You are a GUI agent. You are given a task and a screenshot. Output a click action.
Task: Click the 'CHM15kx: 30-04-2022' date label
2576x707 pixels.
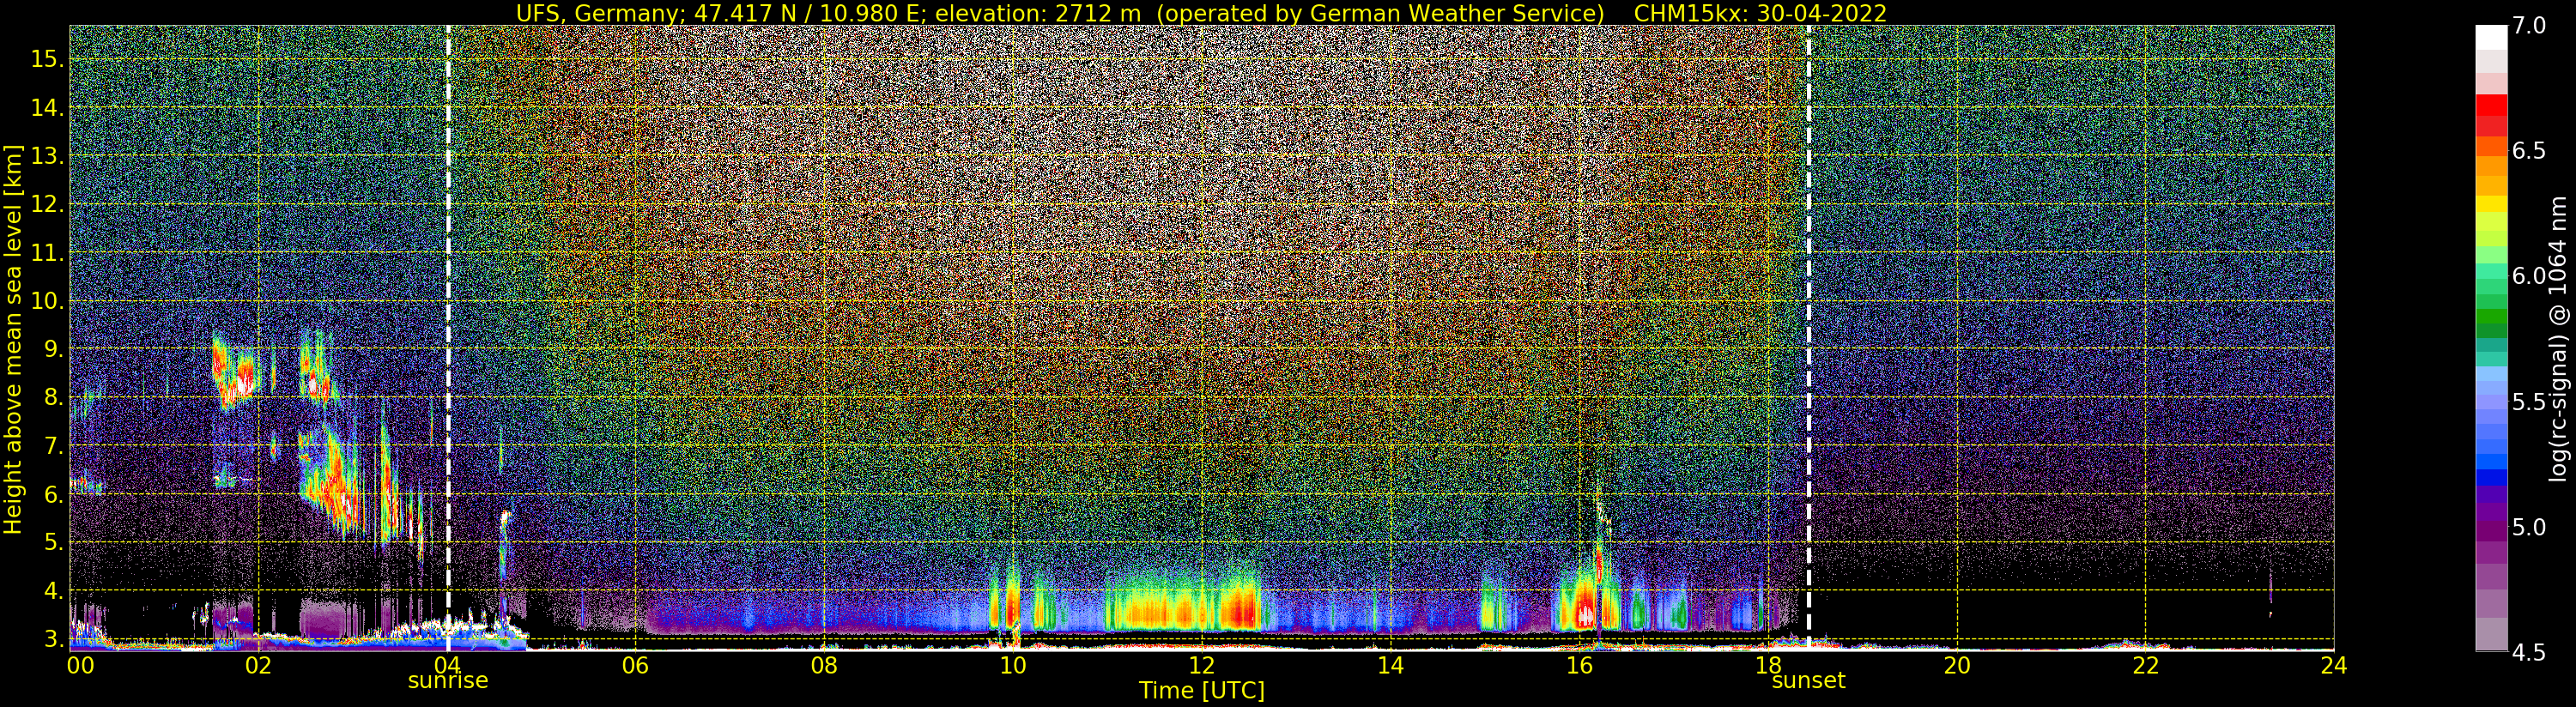point(1760,13)
